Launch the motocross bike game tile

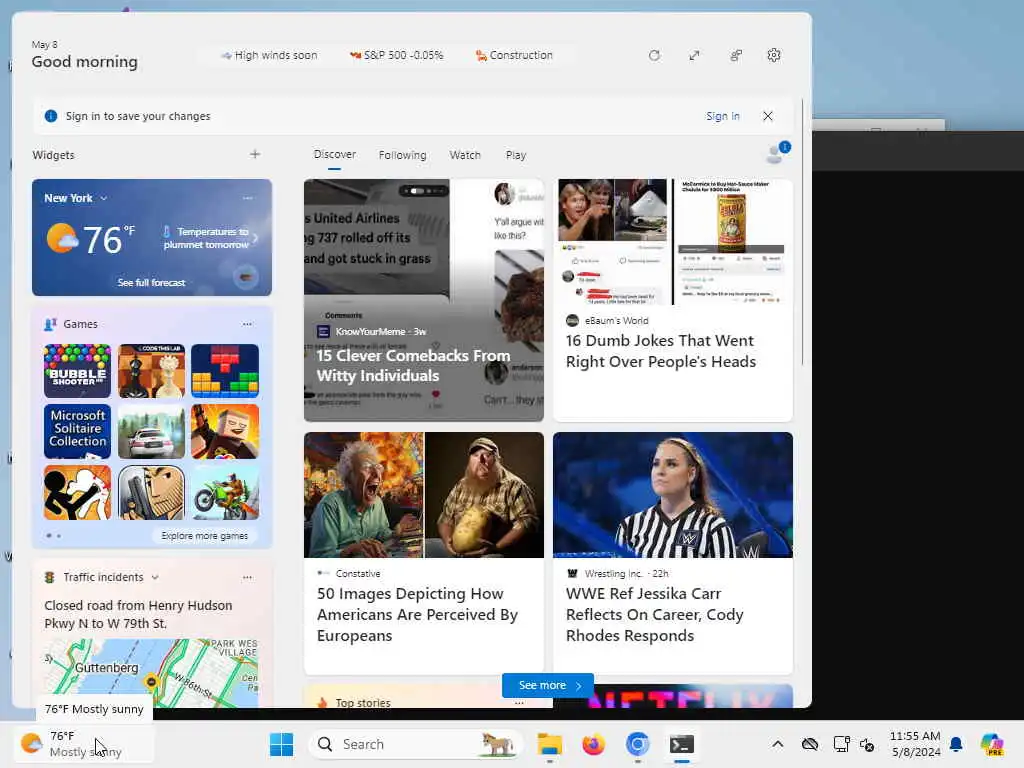click(225, 492)
